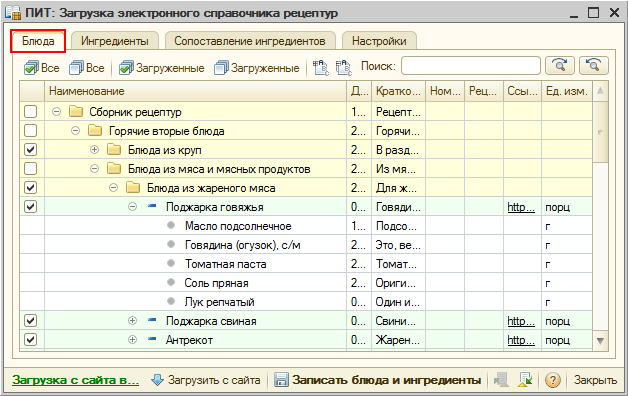This screenshot has width=628, height=396.
Task: Open http link in Поджарка говяжья row
Action: tap(521, 207)
